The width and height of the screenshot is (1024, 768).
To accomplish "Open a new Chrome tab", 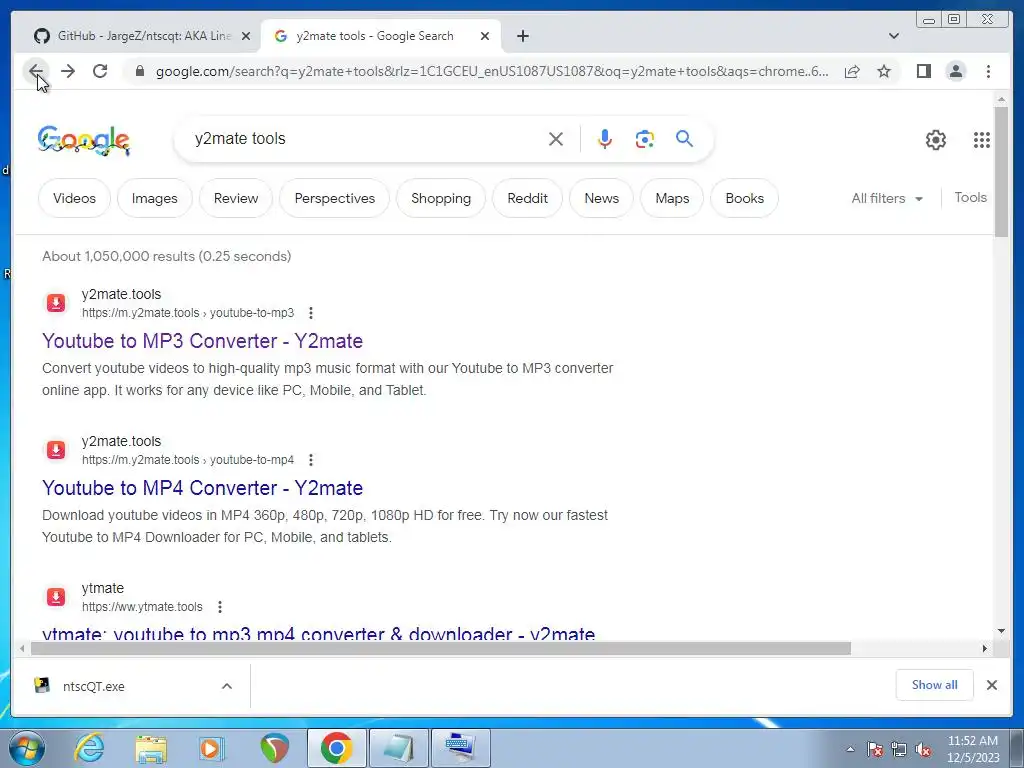I will (x=522, y=36).
